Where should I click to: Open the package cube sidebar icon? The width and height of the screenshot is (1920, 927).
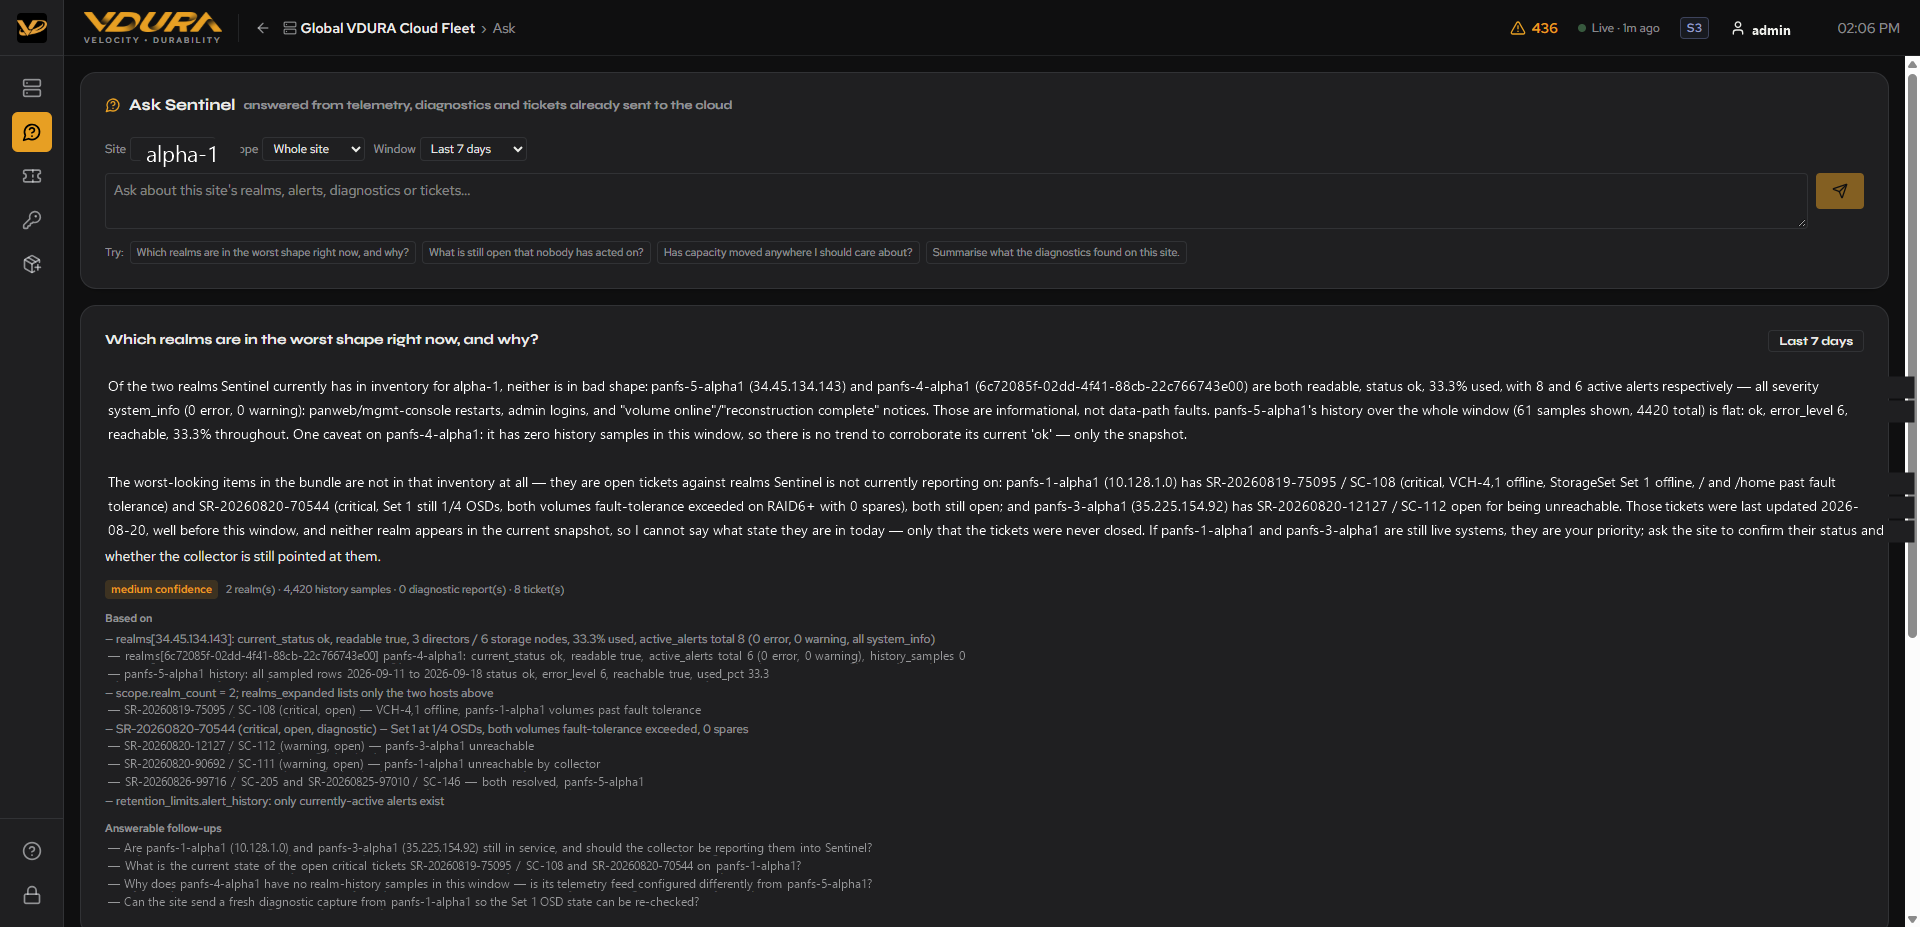pyautogui.click(x=32, y=264)
